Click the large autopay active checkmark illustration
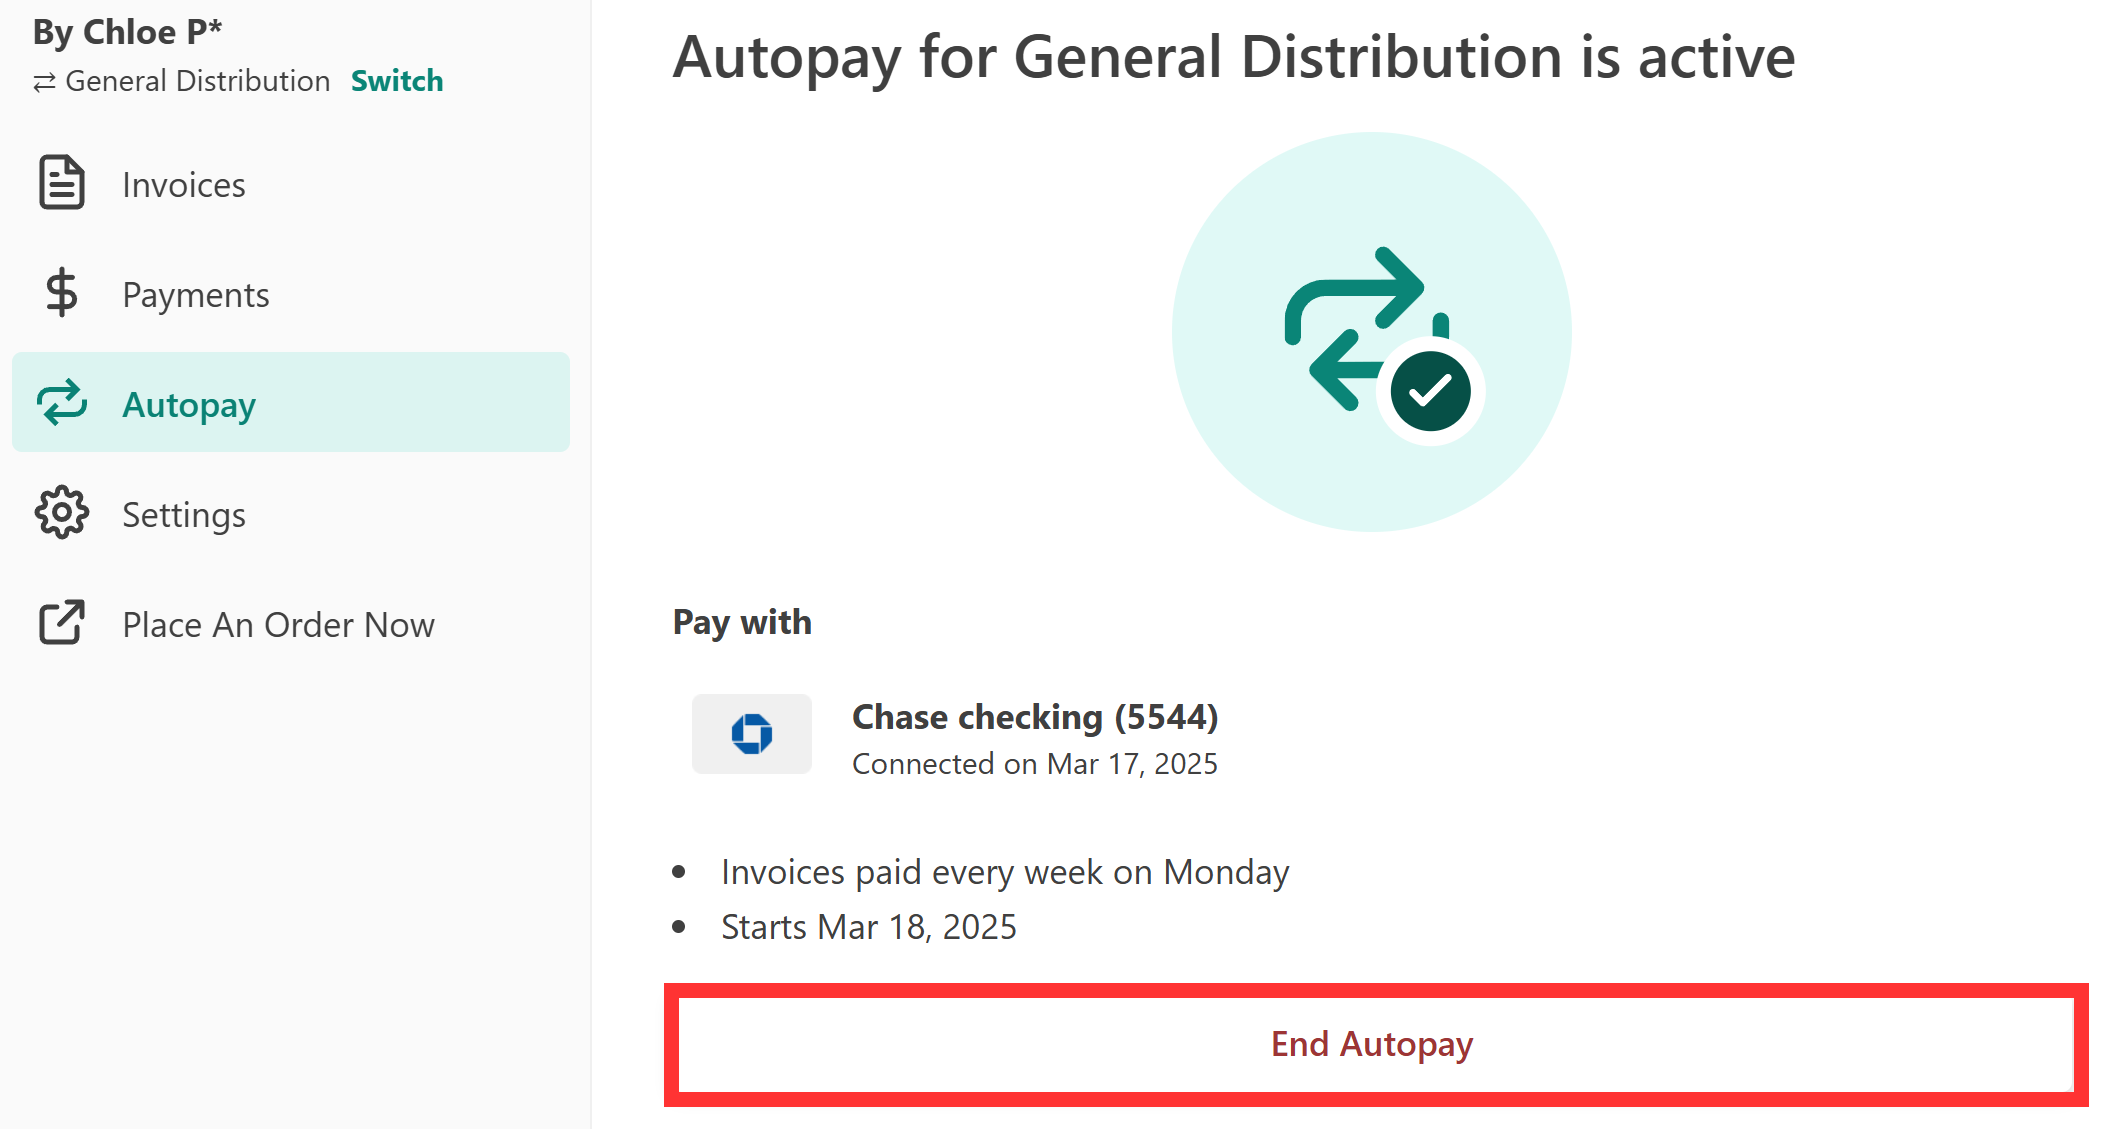Viewport: 2105px width, 1129px height. coord(1372,332)
